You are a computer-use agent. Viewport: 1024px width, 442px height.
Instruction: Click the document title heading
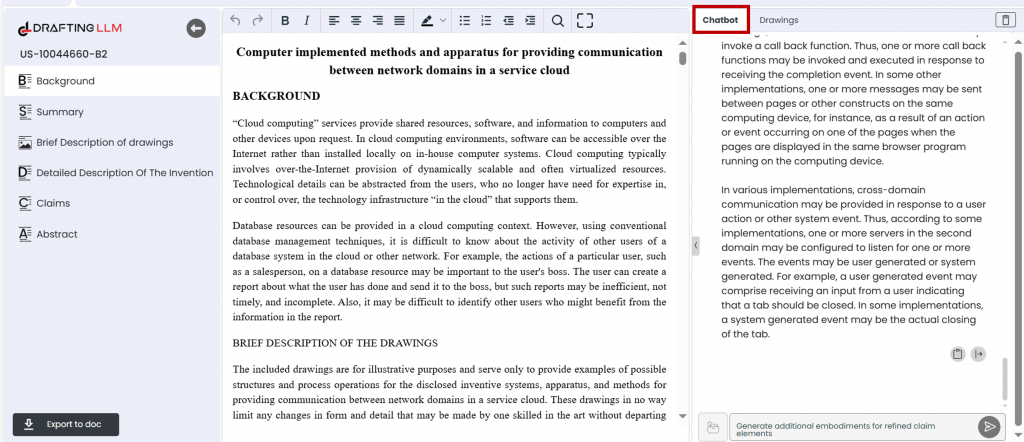(x=449, y=61)
